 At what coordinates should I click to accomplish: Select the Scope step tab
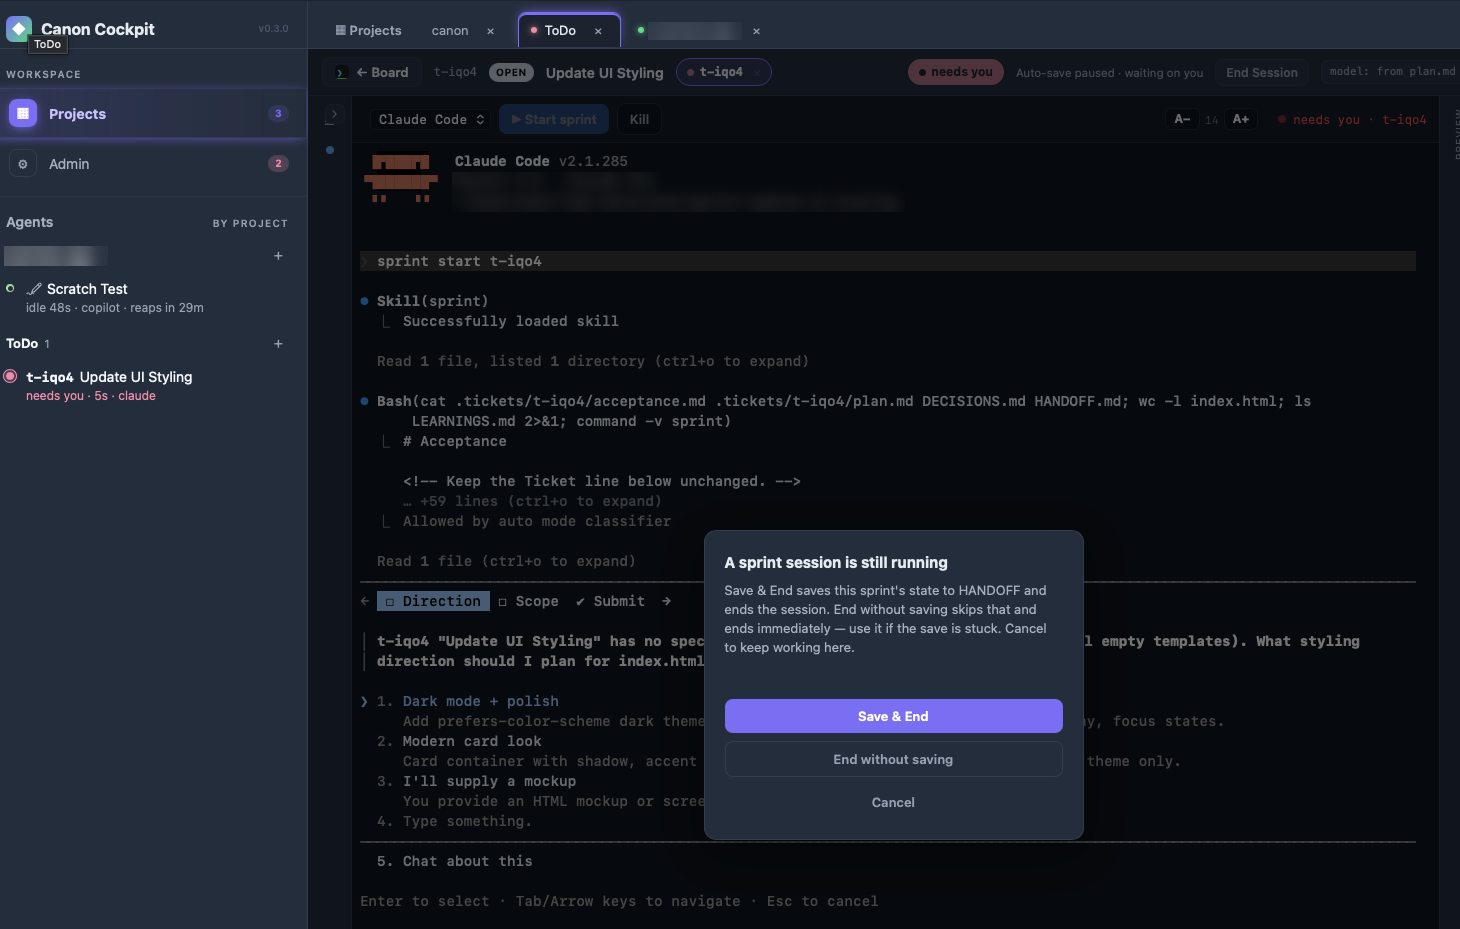528,601
